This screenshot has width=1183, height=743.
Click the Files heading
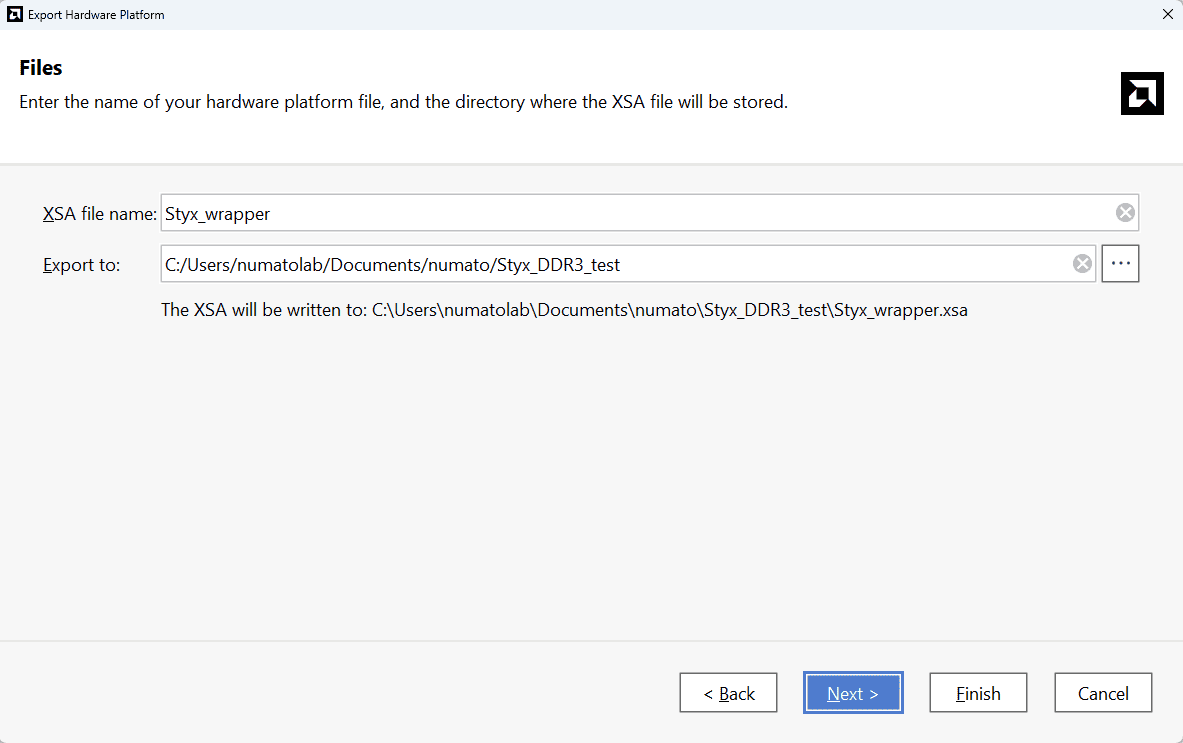(x=41, y=68)
